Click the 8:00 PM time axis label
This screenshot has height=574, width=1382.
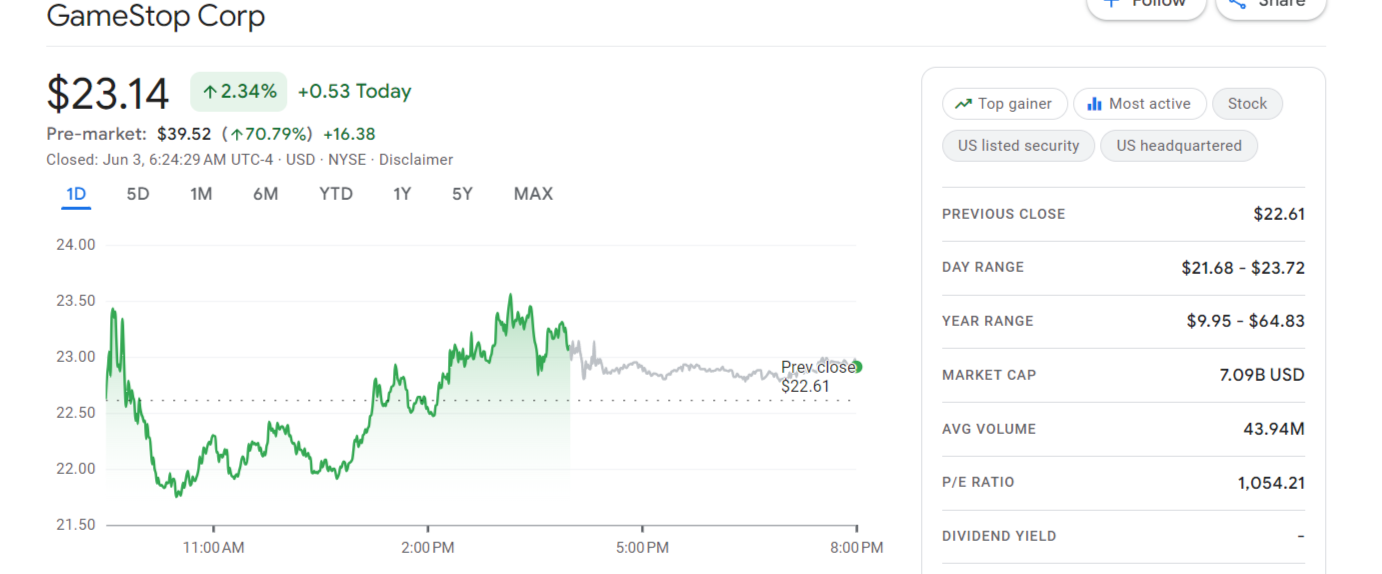(x=857, y=548)
